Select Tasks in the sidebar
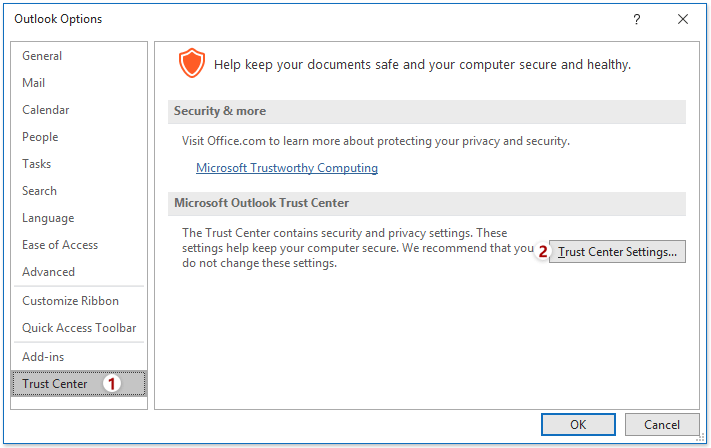Viewport: 711px width, 448px height. pyautogui.click(x=37, y=164)
